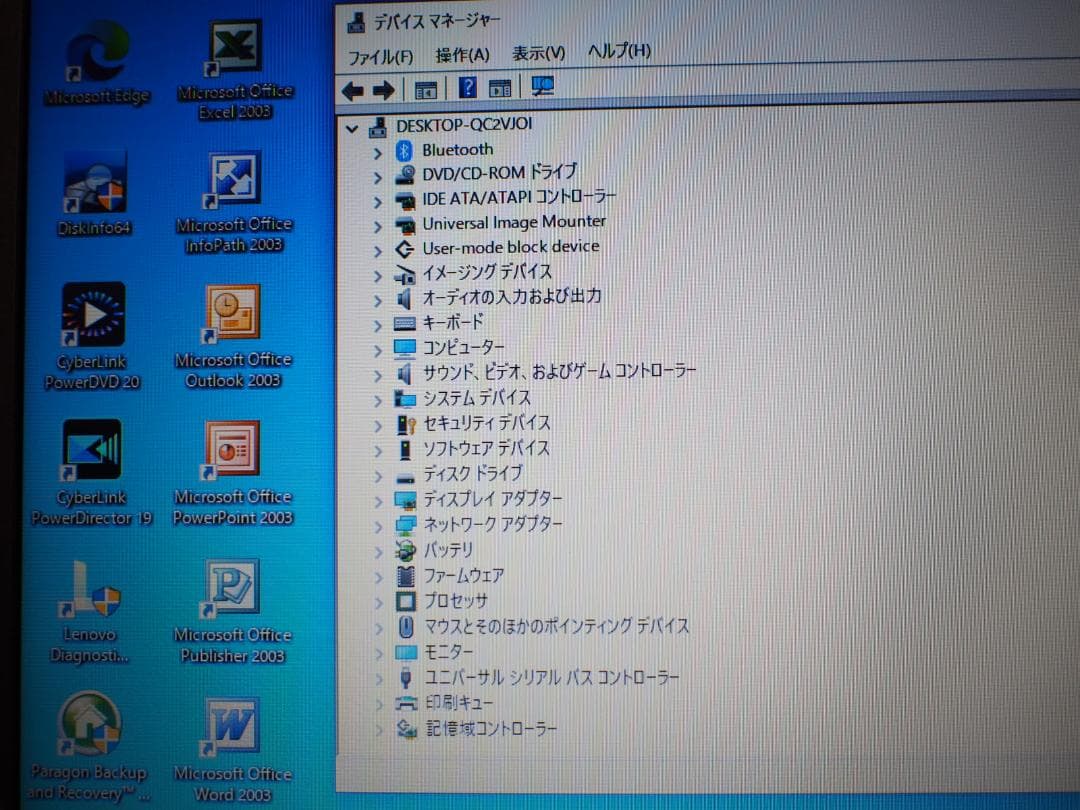Click the USB icon beside ユニバーサル シリアル バス
The width and height of the screenshot is (1080, 810).
(x=406, y=678)
